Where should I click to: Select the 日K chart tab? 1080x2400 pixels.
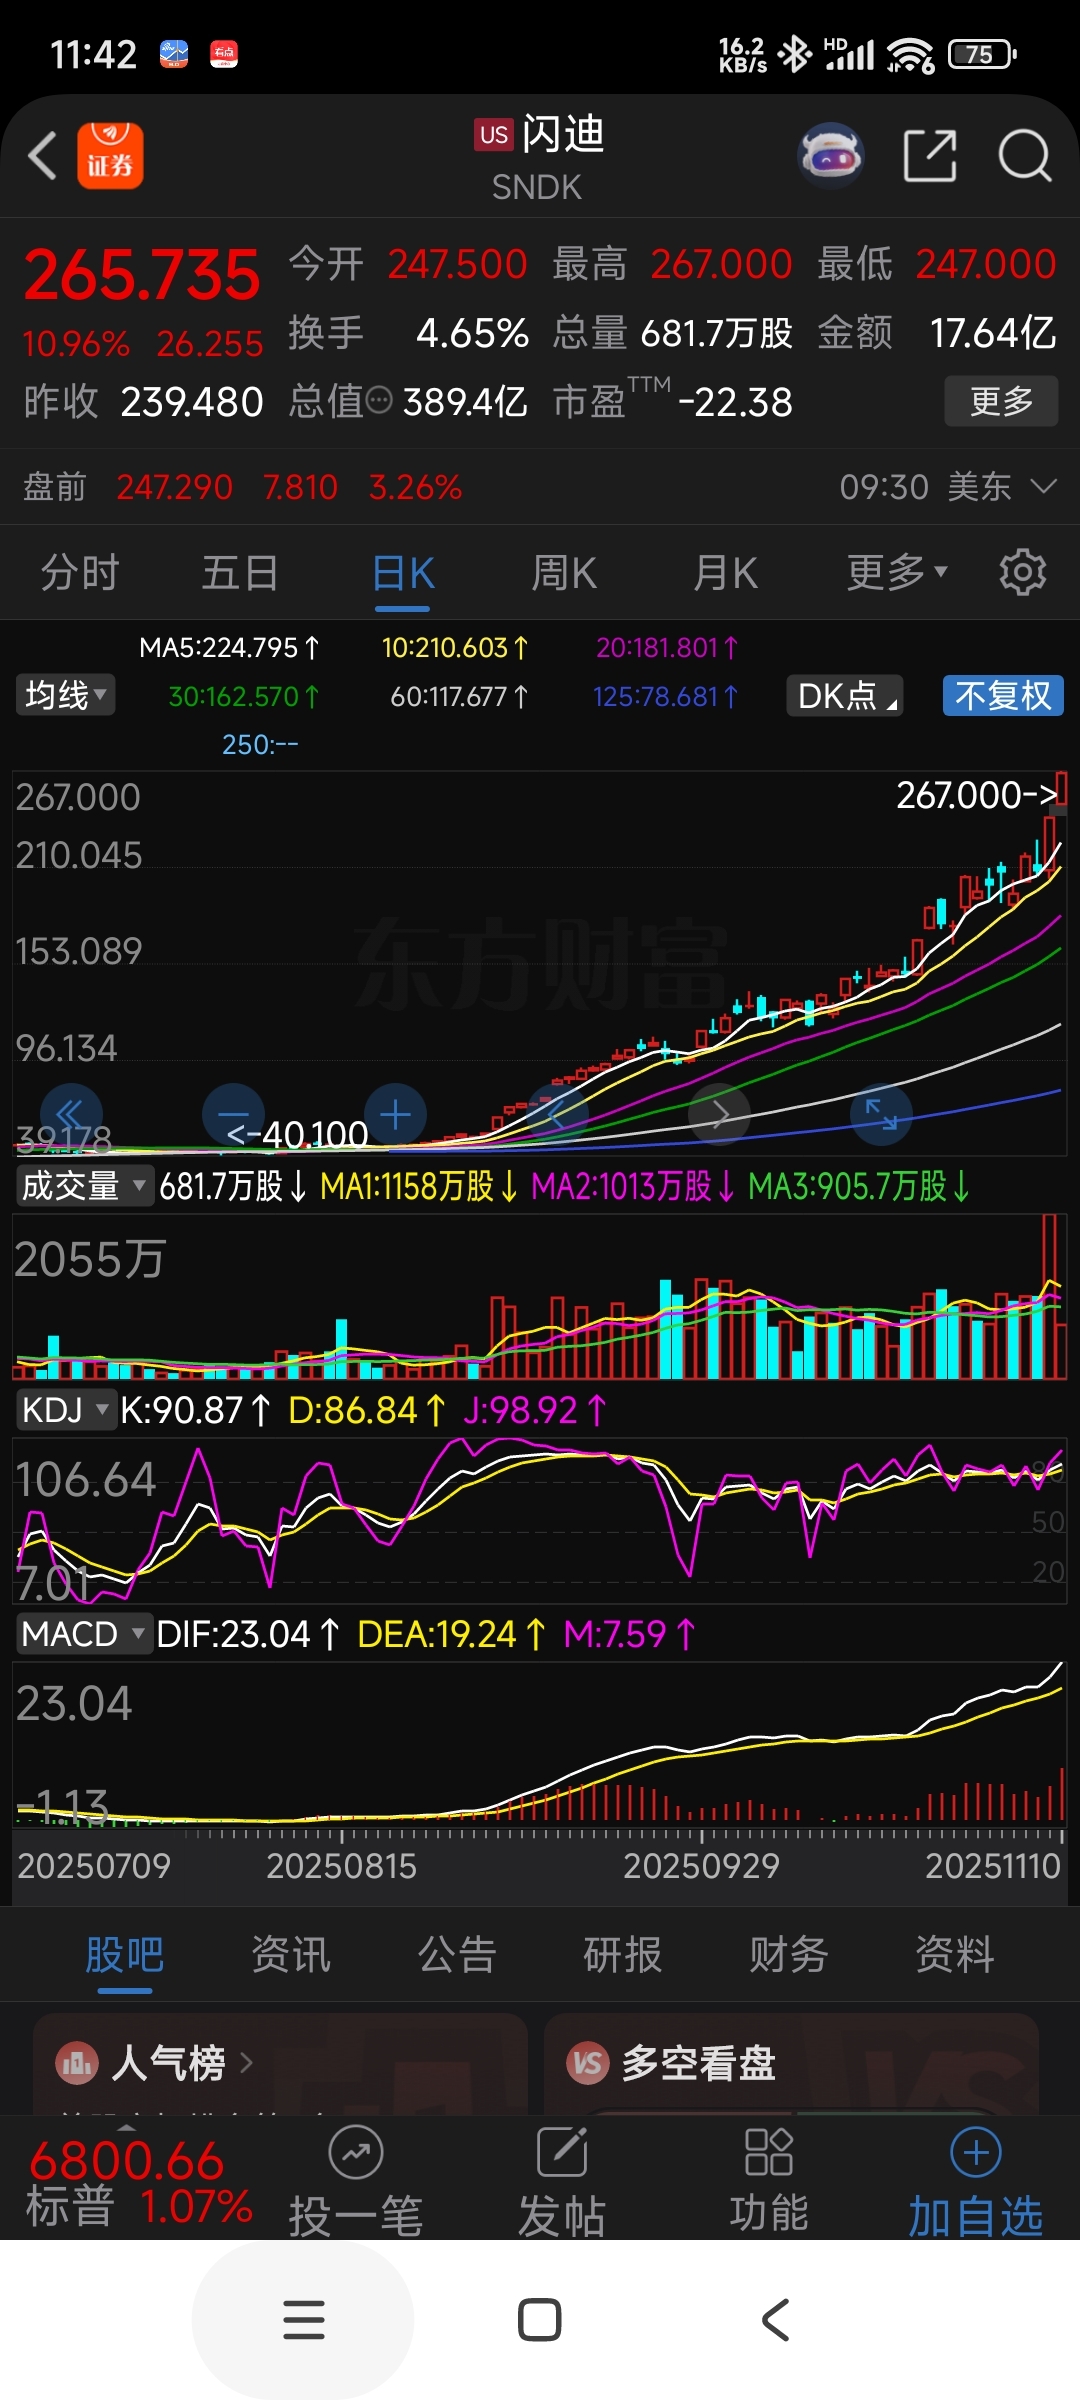[x=403, y=573]
